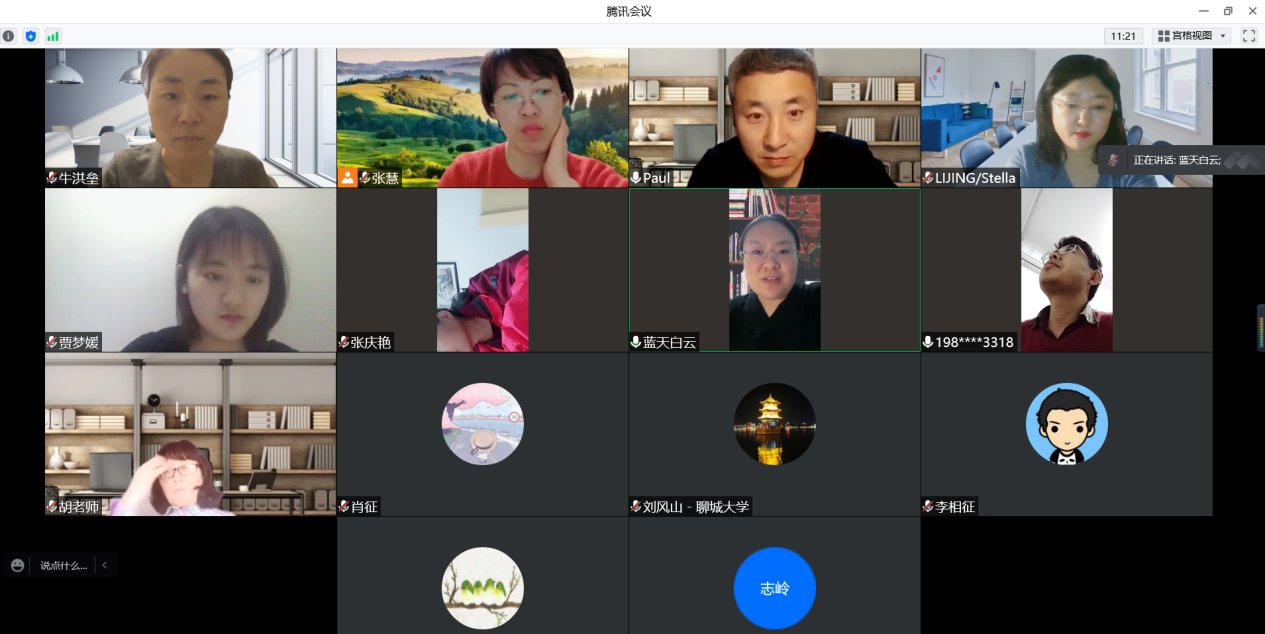
Task: Click the muted mic icon for LIJING/Stella
Action: 928,178
